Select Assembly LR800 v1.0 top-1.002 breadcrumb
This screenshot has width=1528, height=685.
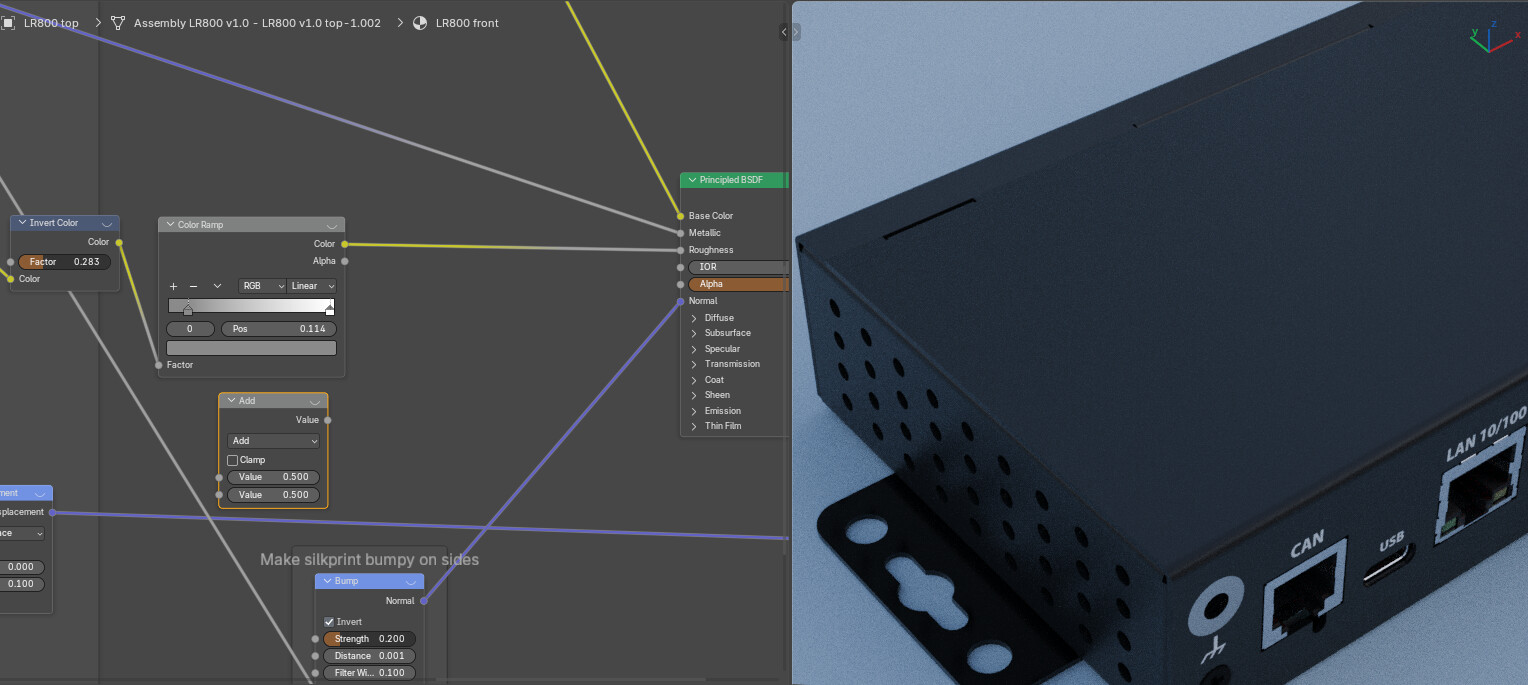tap(257, 23)
